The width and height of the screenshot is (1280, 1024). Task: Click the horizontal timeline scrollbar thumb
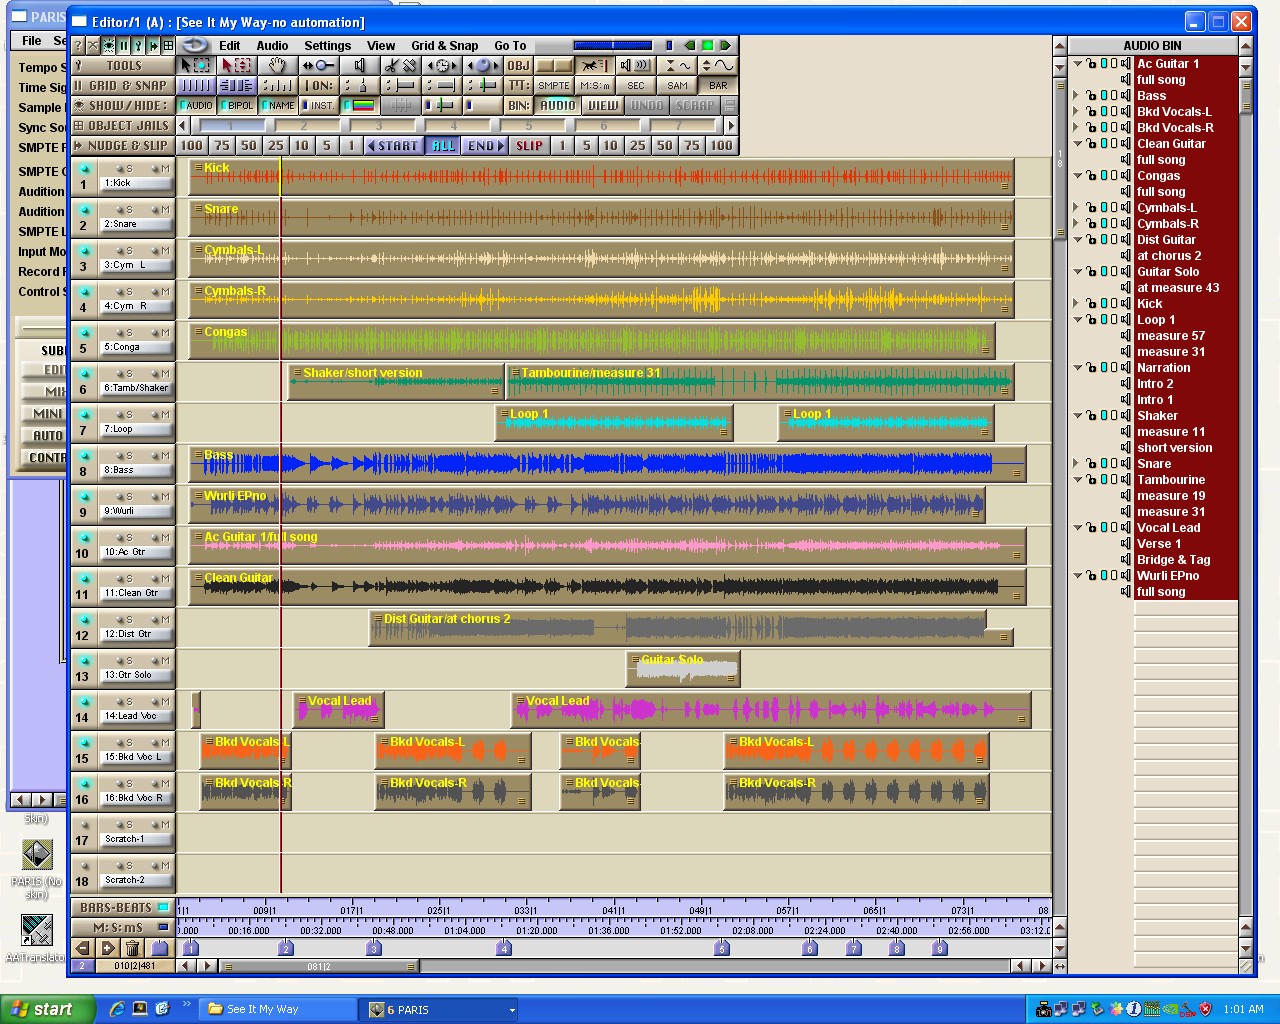pos(320,966)
